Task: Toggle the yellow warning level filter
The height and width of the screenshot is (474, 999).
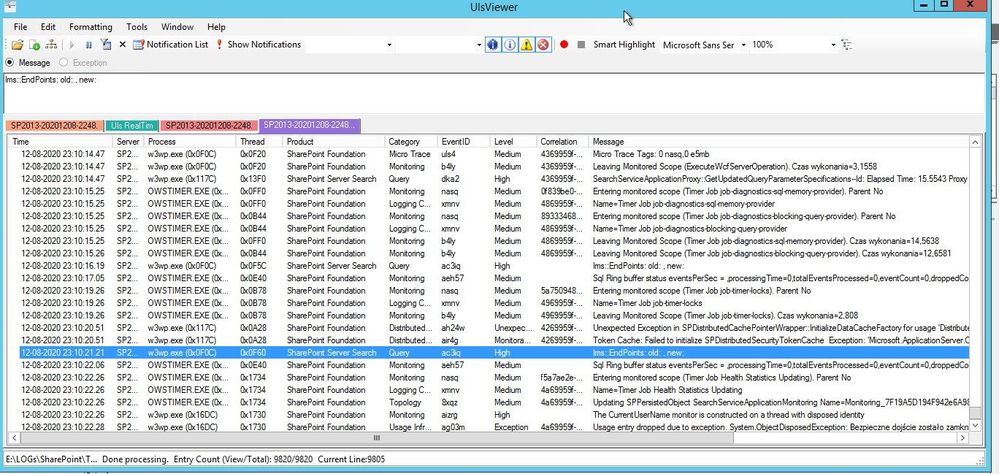Action: [526, 45]
